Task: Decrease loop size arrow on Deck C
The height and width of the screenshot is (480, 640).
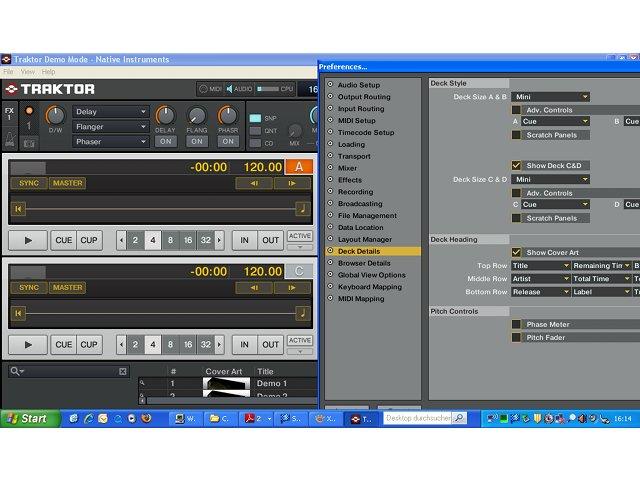Action: [x=121, y=344]
